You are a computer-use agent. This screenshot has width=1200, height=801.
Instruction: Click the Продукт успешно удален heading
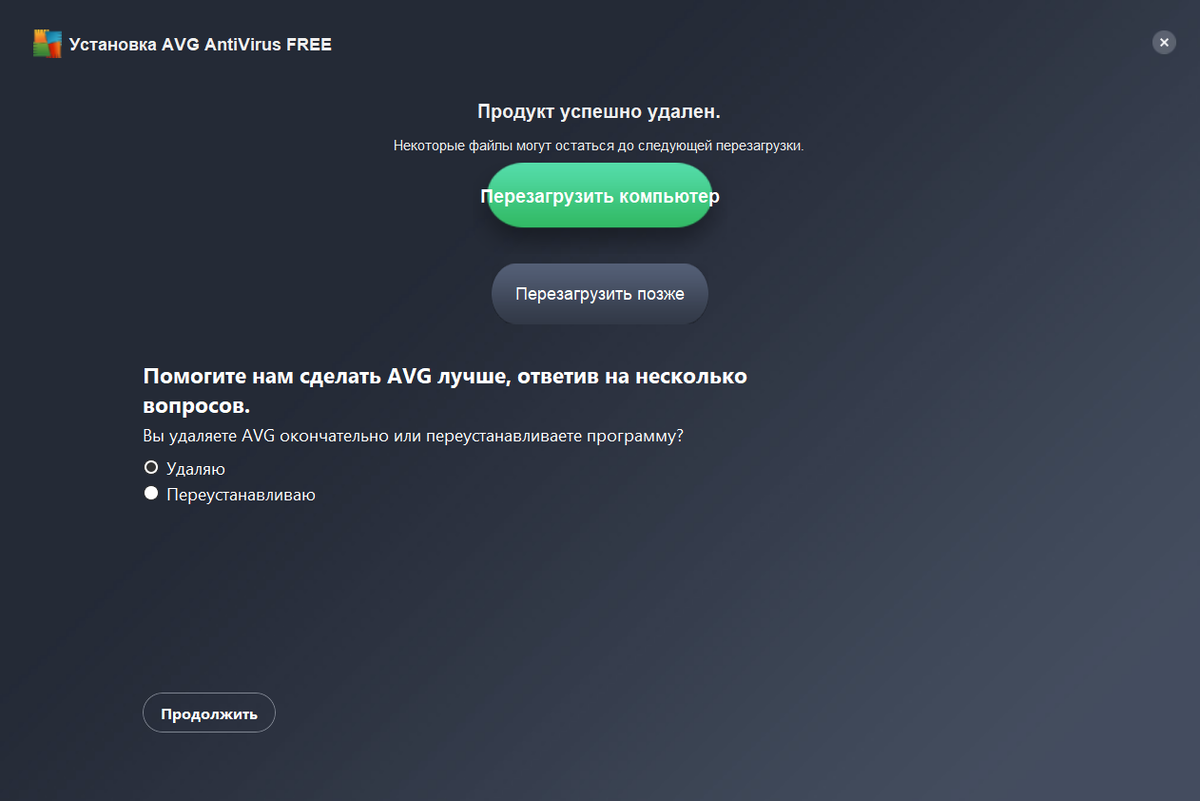click(x=599, y=111)
